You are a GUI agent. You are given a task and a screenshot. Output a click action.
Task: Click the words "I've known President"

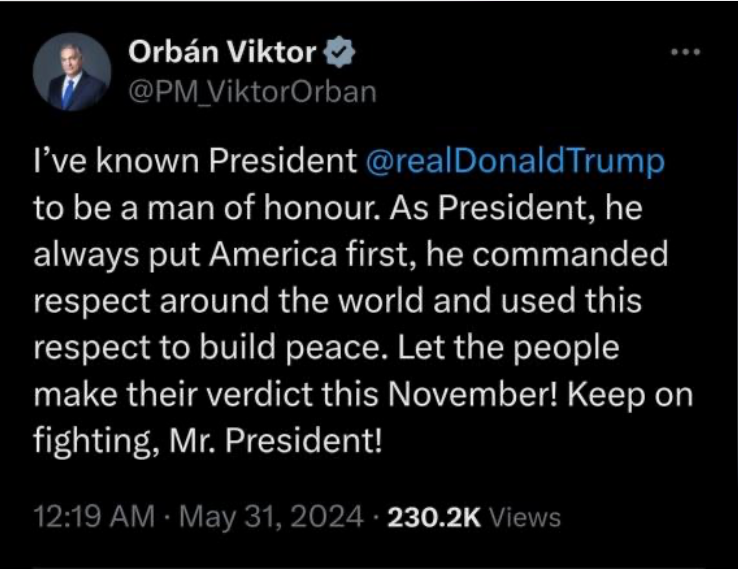pyautogui.click(x=195, y=163)
